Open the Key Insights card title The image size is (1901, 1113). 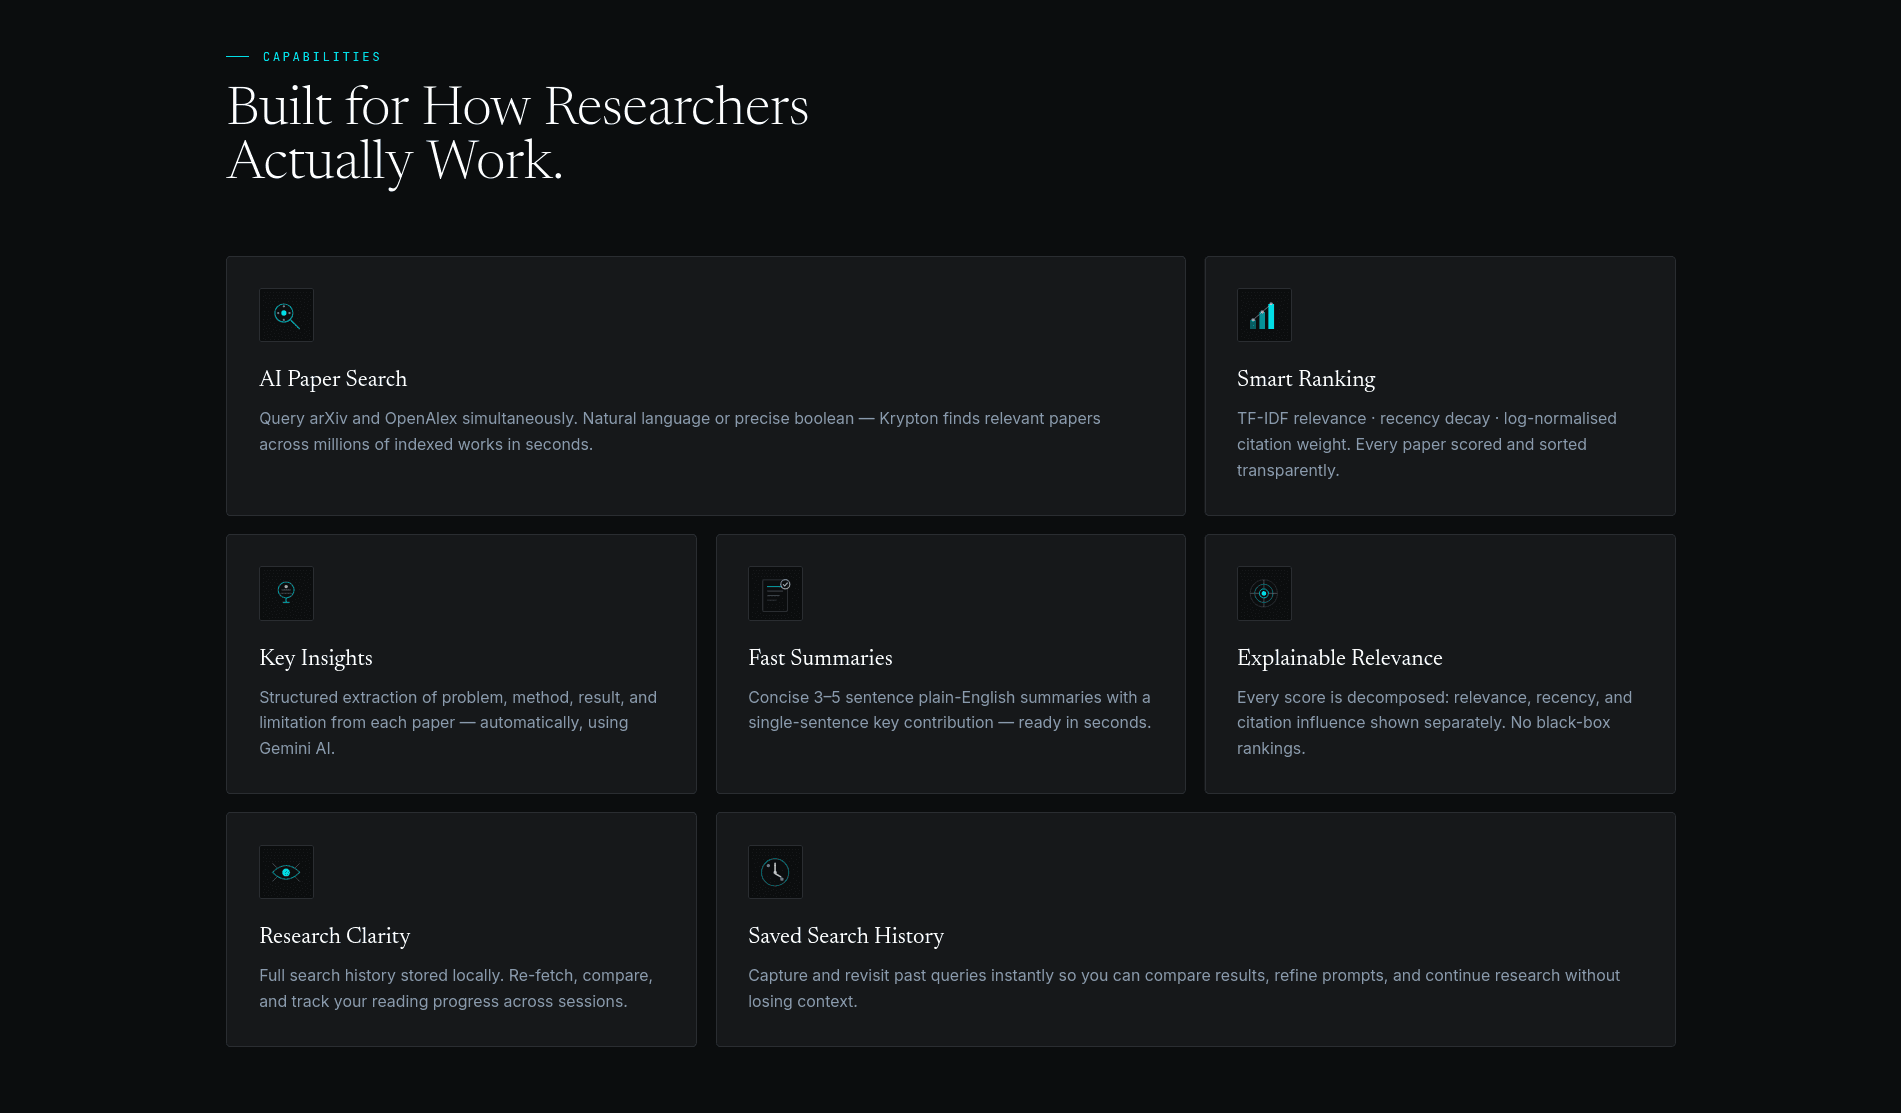coord(316,658)
